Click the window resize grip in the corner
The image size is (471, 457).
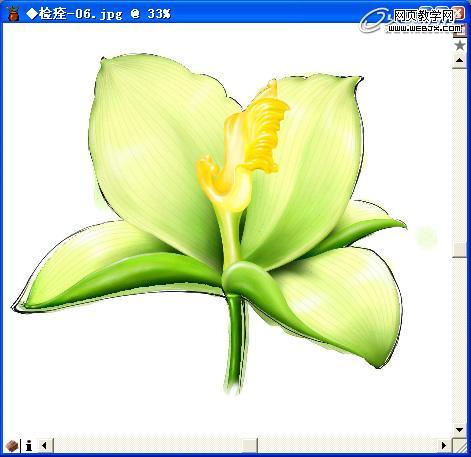click(x=460, y=446)
